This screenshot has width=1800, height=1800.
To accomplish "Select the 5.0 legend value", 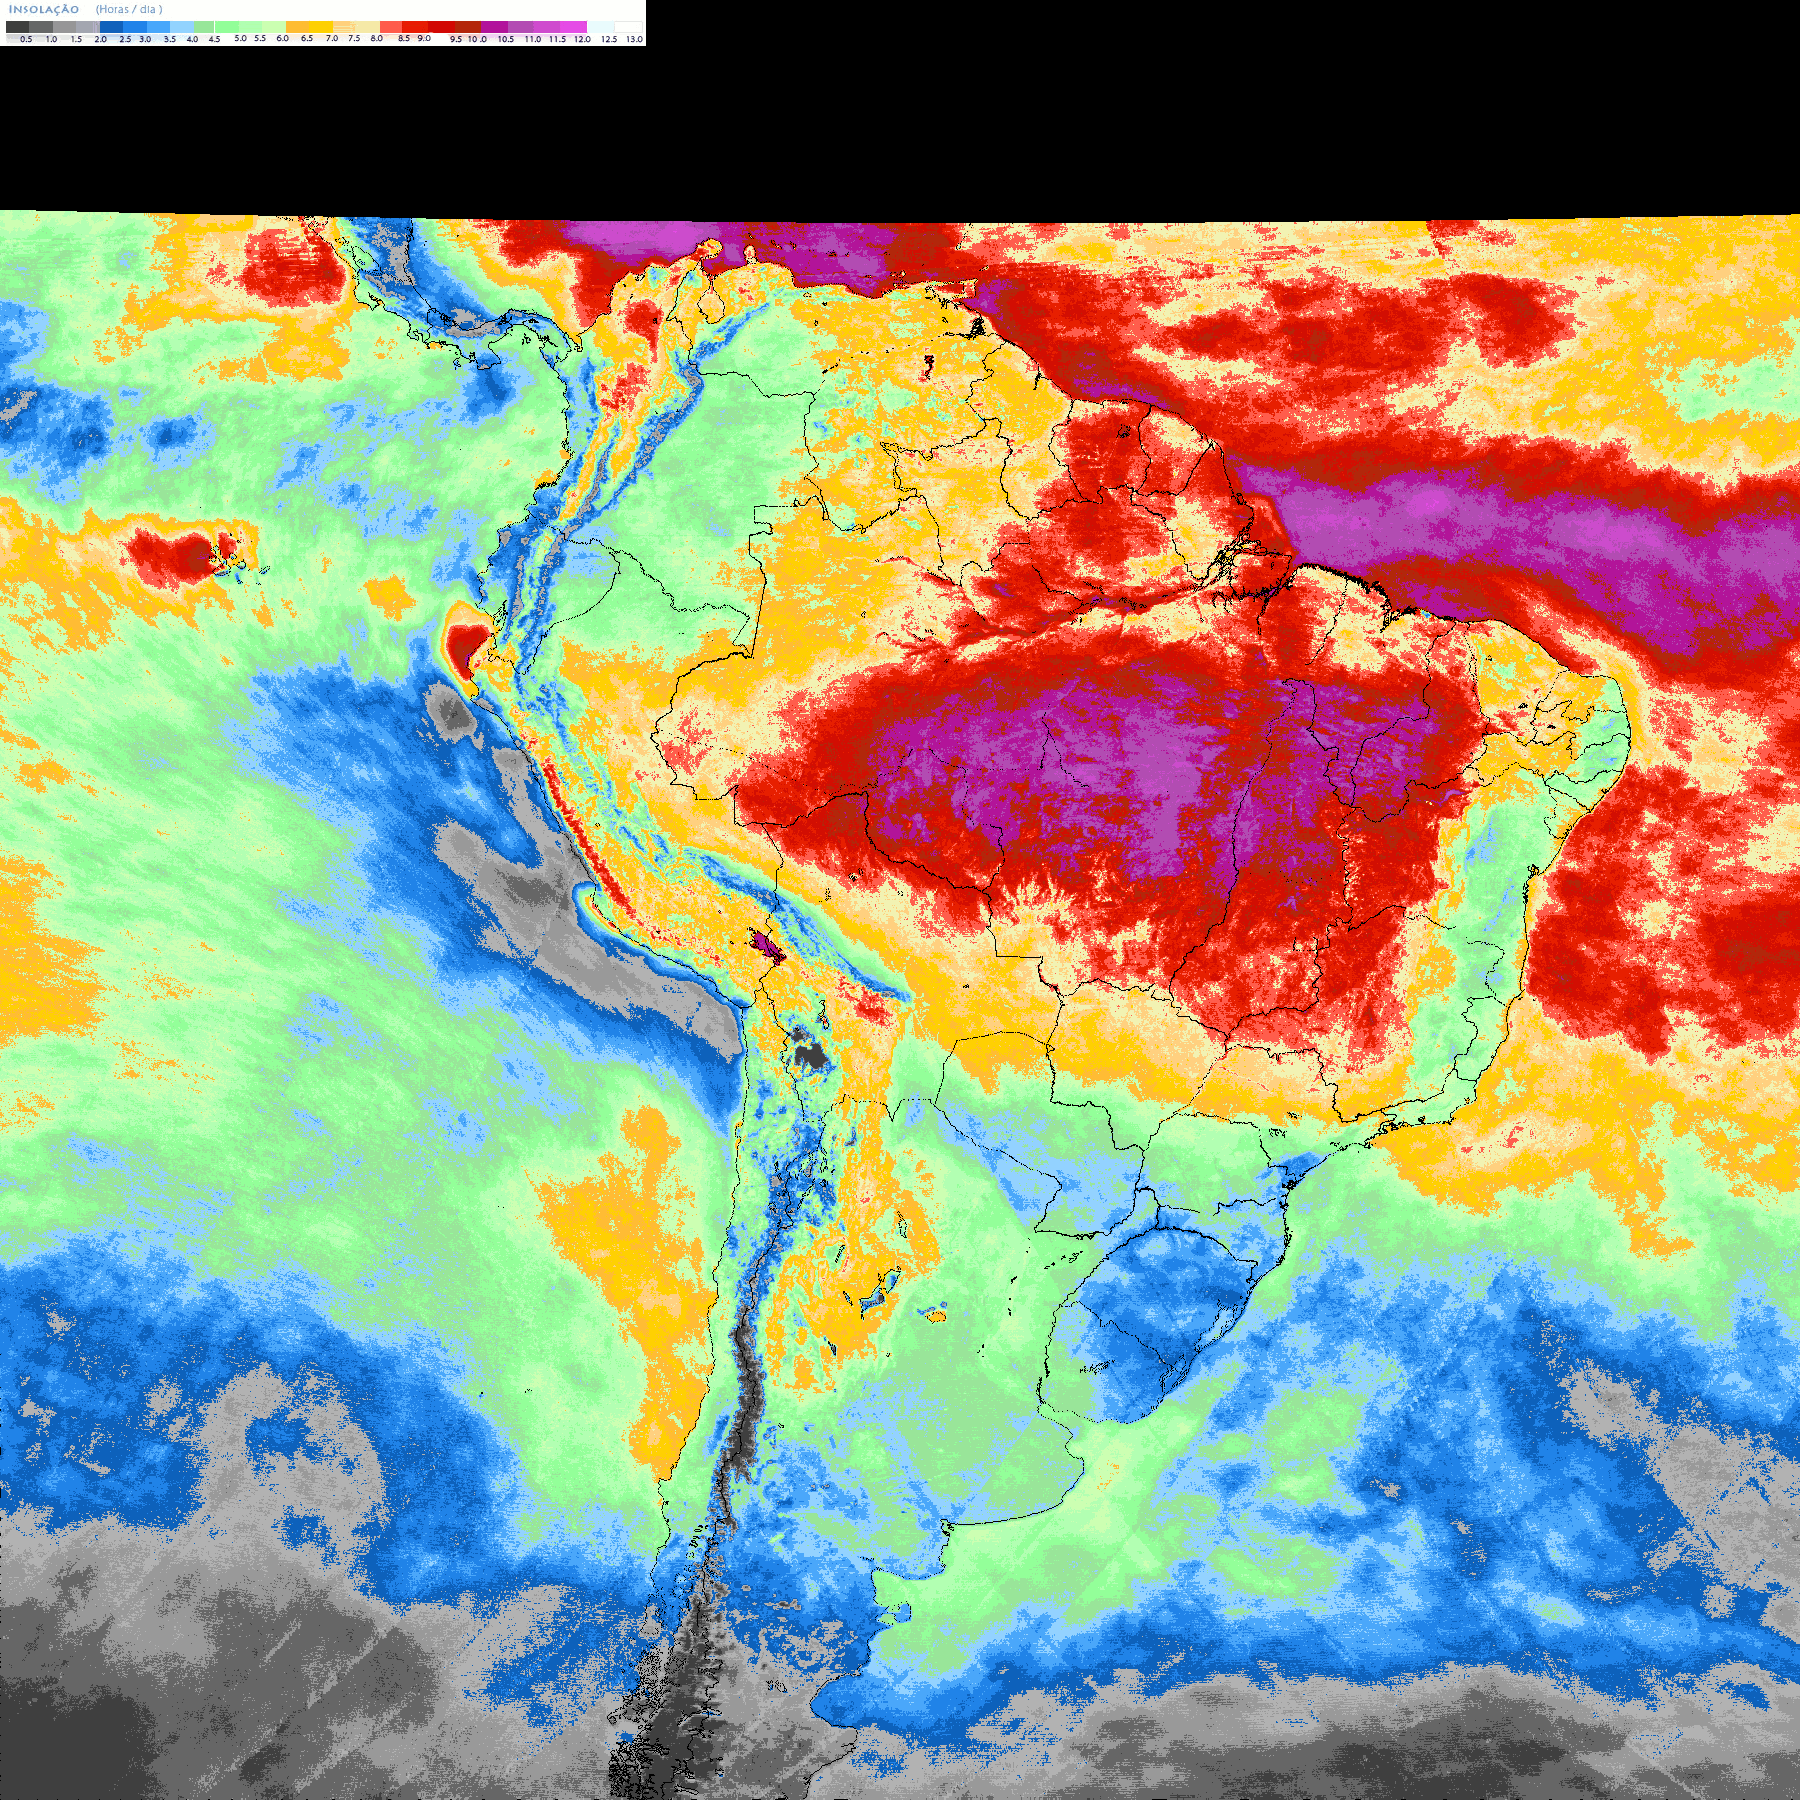I will coord(240,38).
